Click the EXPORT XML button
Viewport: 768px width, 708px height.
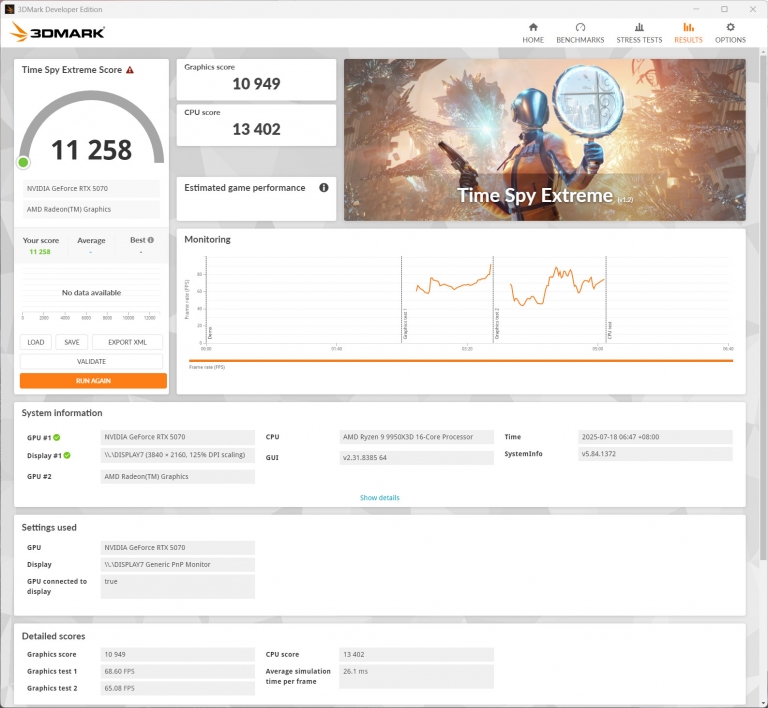(x=127, y=342)
